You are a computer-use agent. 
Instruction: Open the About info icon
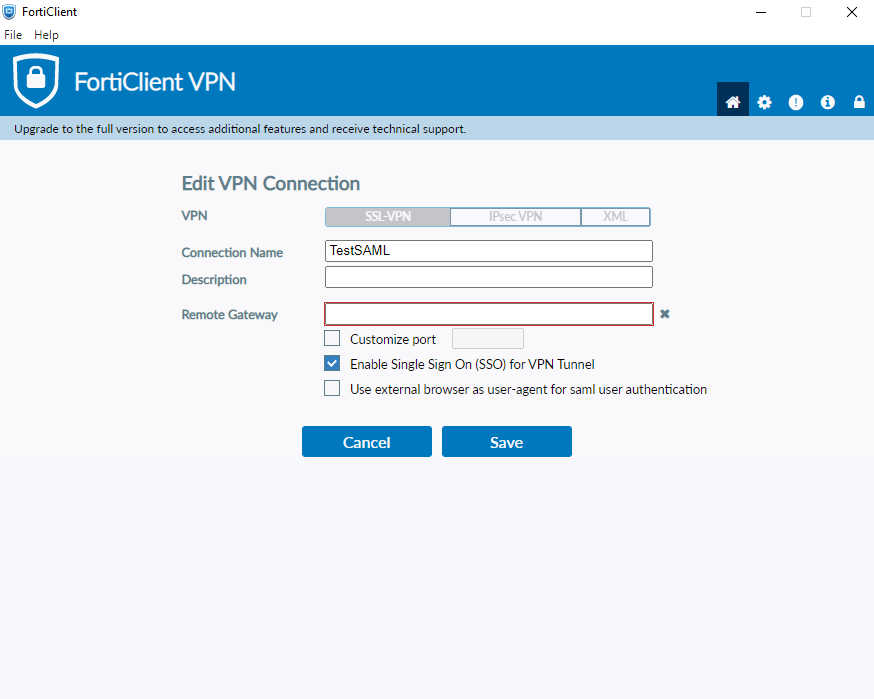coord(827,101)
